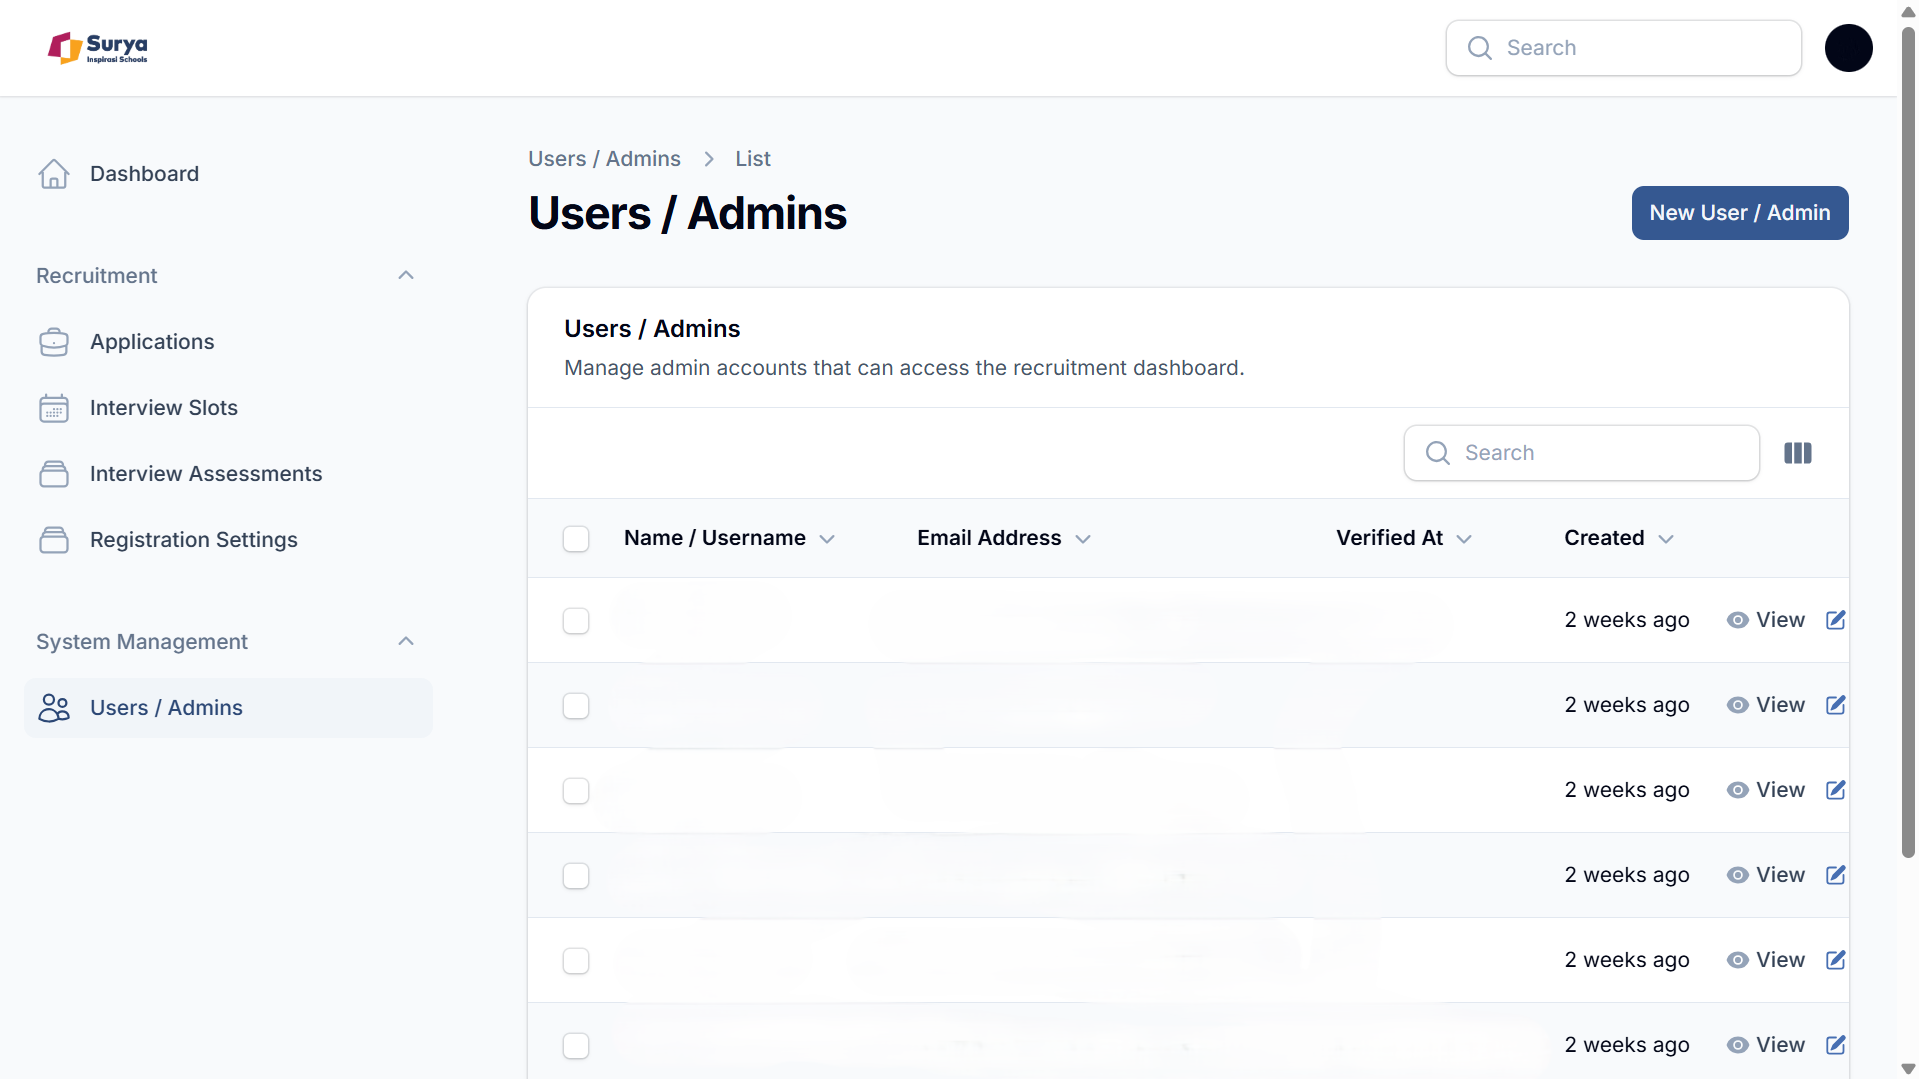Viewport: 1919px width, 1079px height.
Task: Click the Applications briefcase icon
Action: coord(54,342)
